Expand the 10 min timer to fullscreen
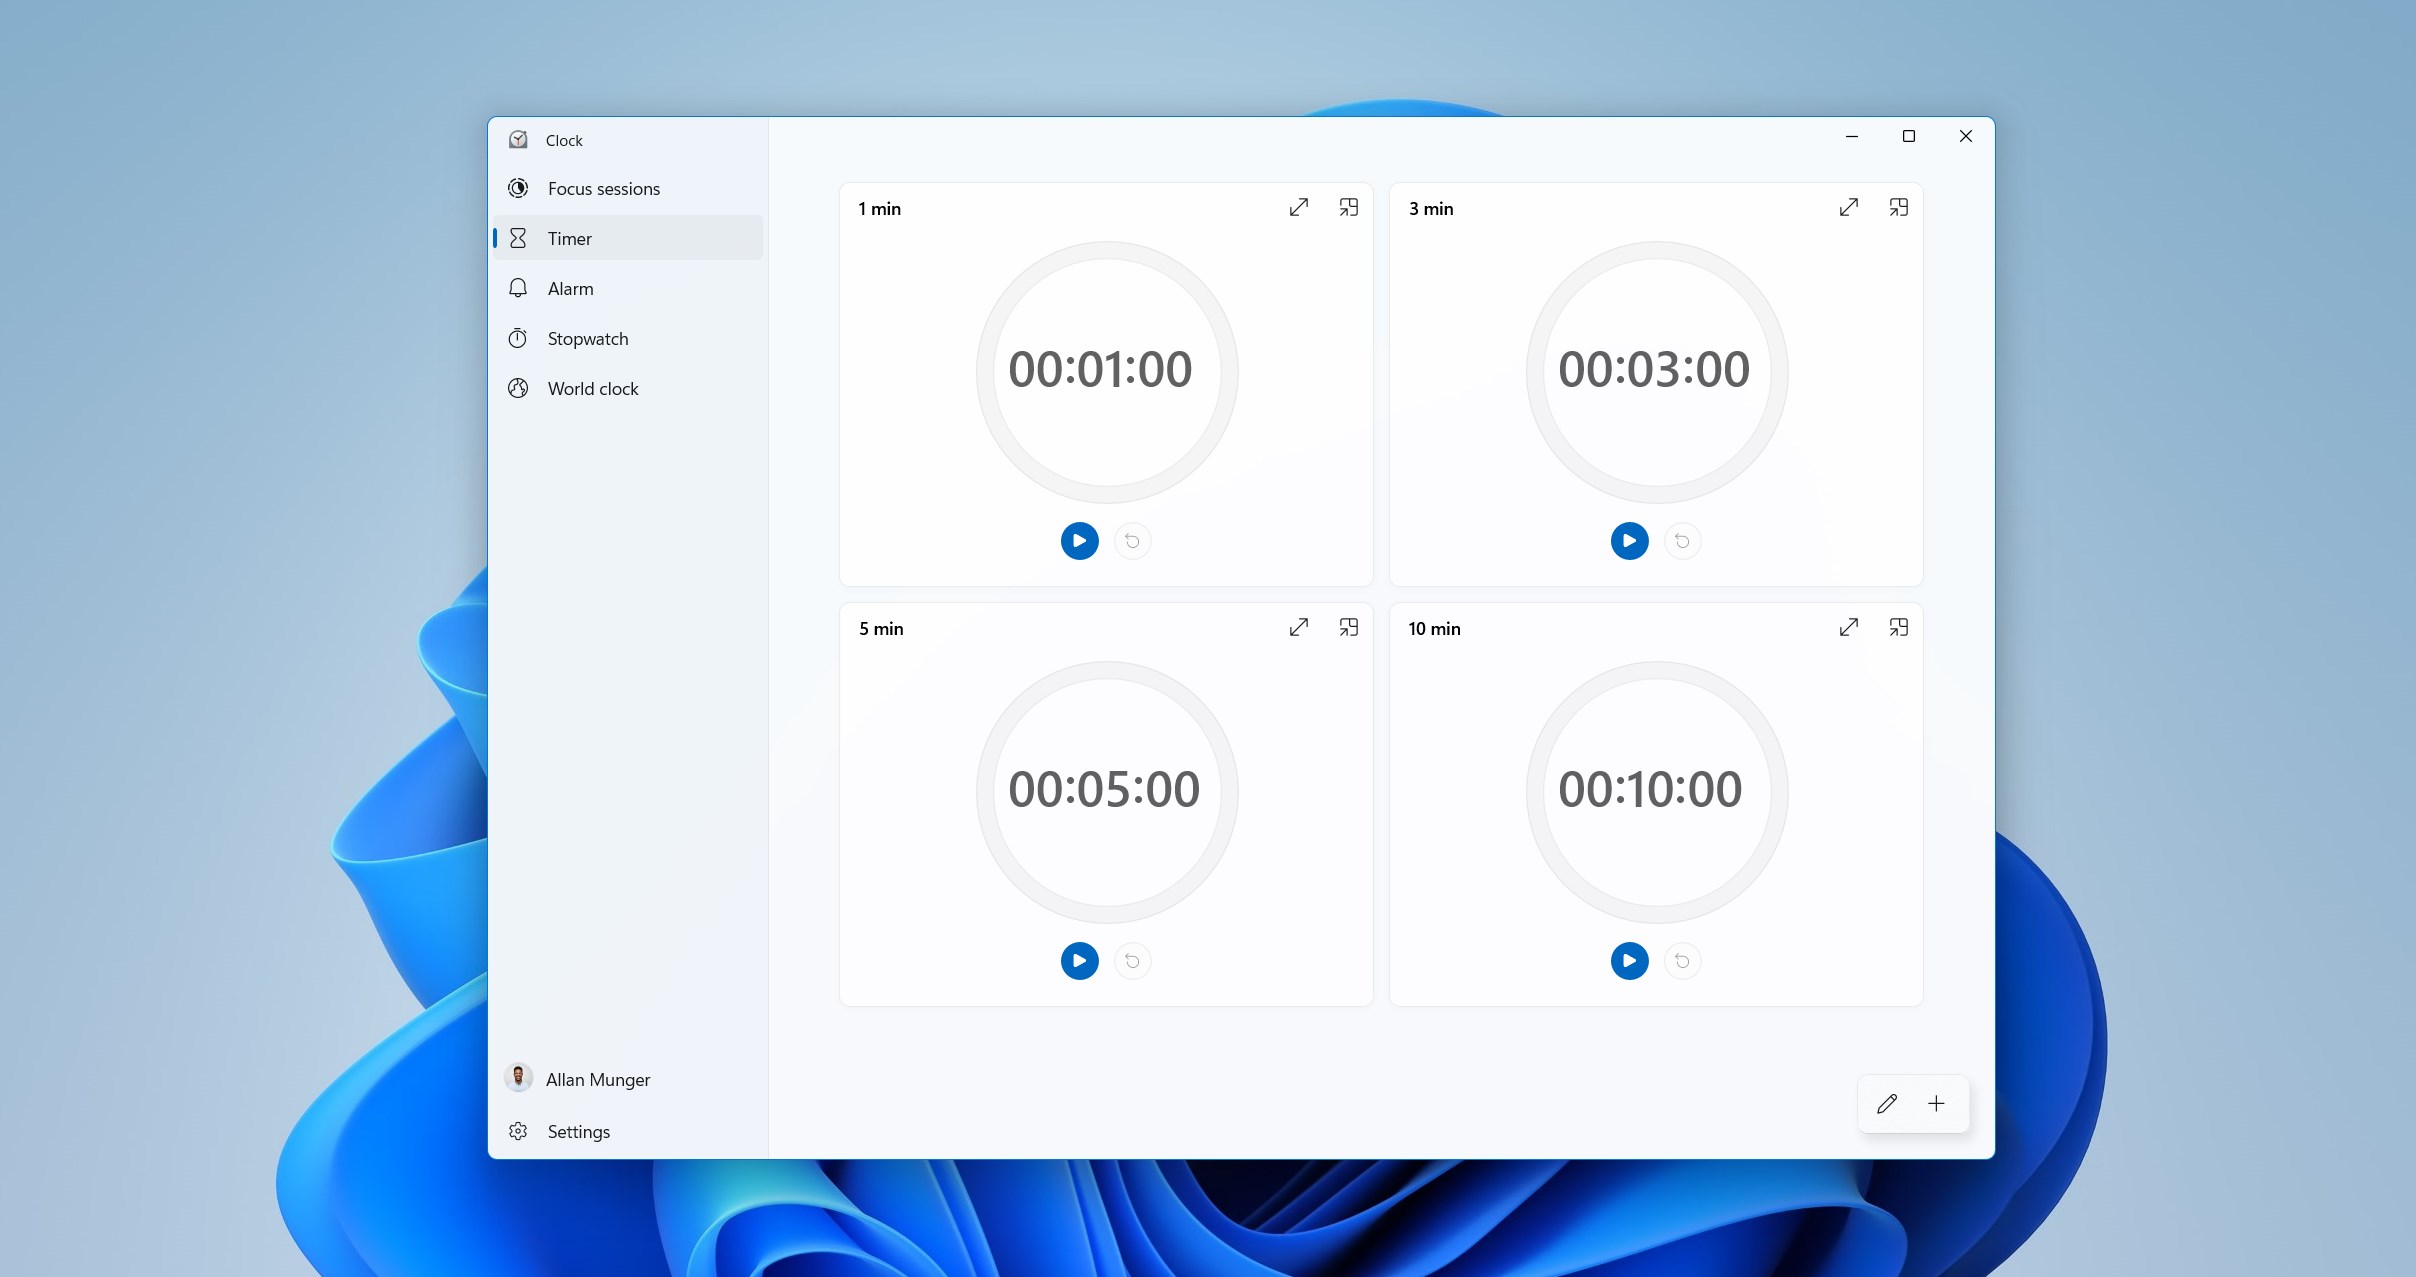 1847,627
